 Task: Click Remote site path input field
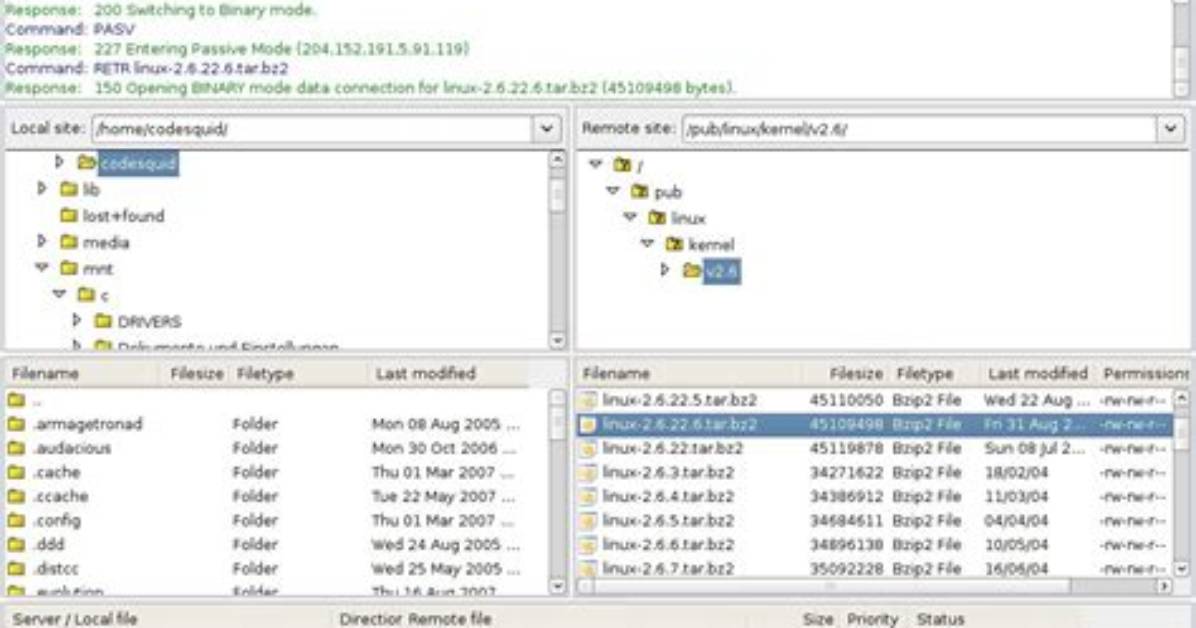point(920,129)
